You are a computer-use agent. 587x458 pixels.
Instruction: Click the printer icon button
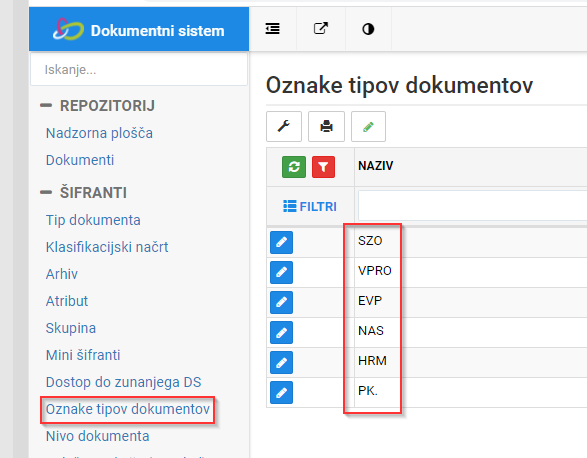click(326, 127)
